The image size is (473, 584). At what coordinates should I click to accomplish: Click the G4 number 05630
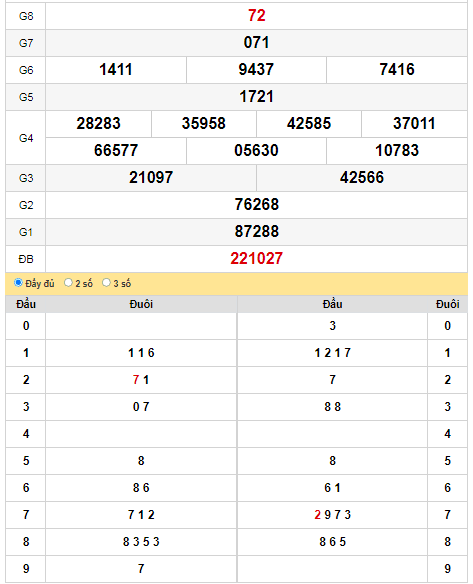click(x=256, y=151)
